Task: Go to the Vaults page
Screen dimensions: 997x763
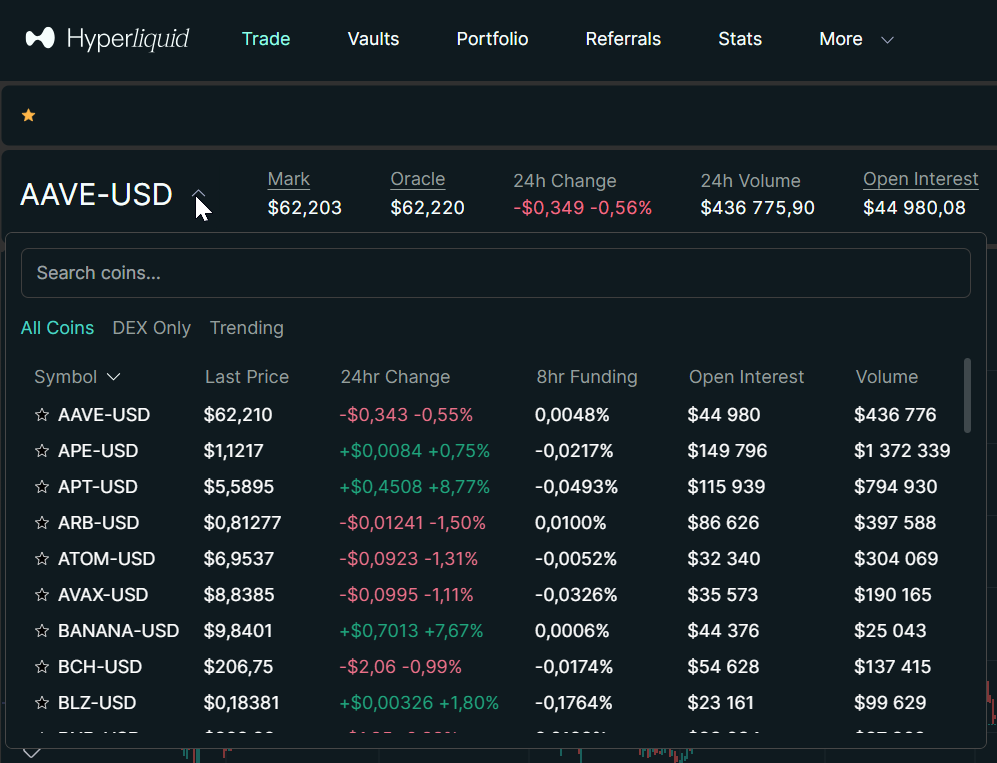Action: click(373, 39)
